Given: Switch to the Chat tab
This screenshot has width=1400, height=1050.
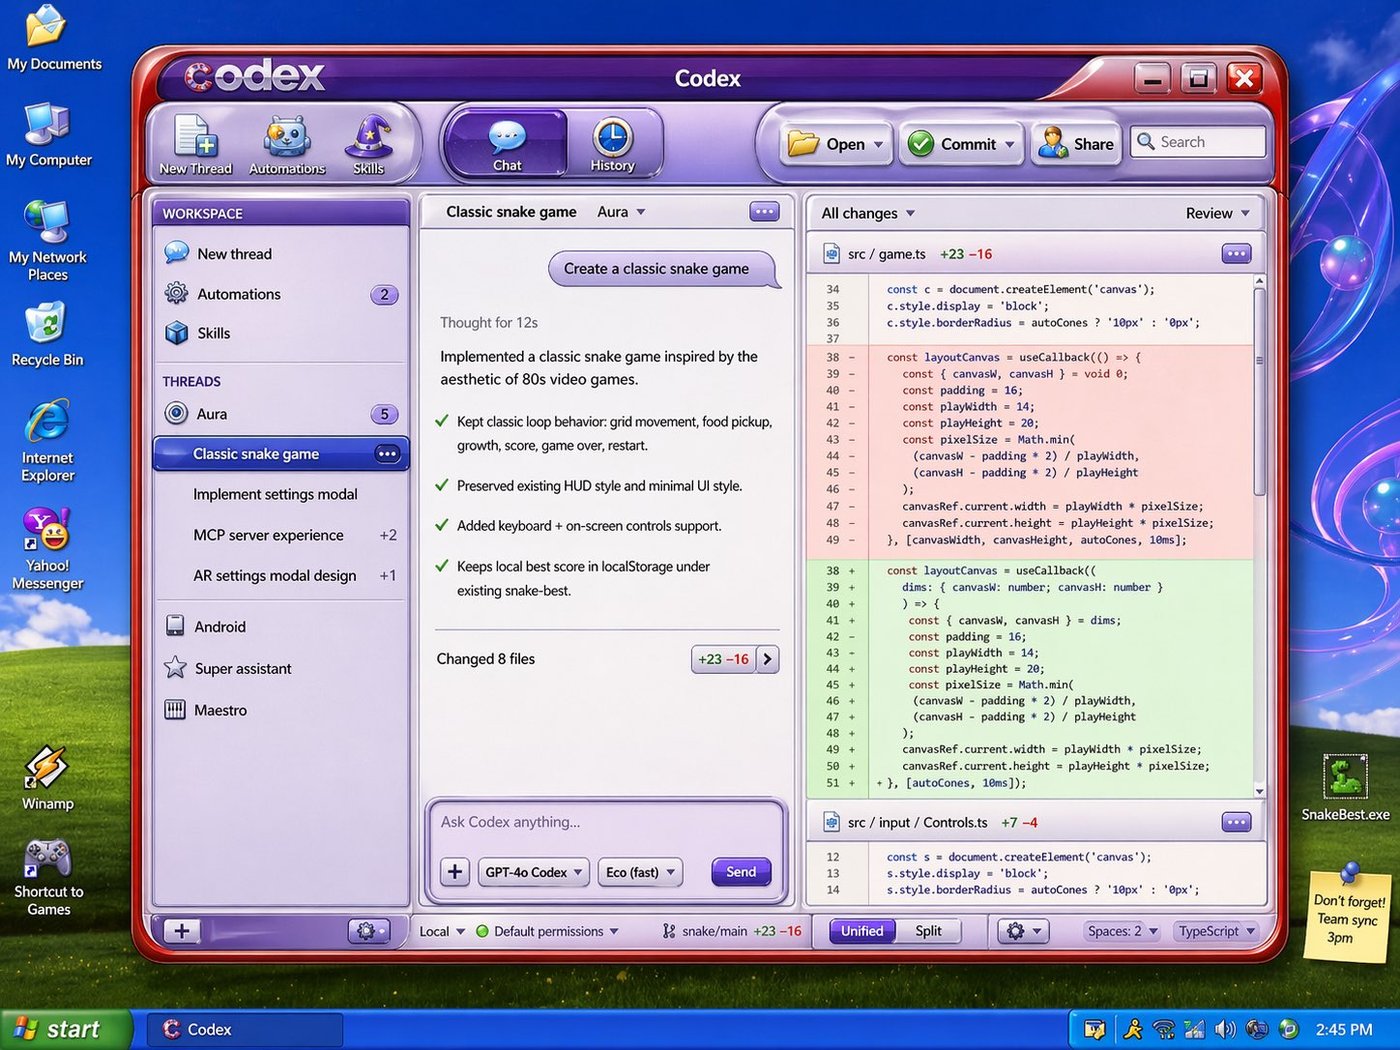Looking at the screenshot, I should tap(507, 144).
